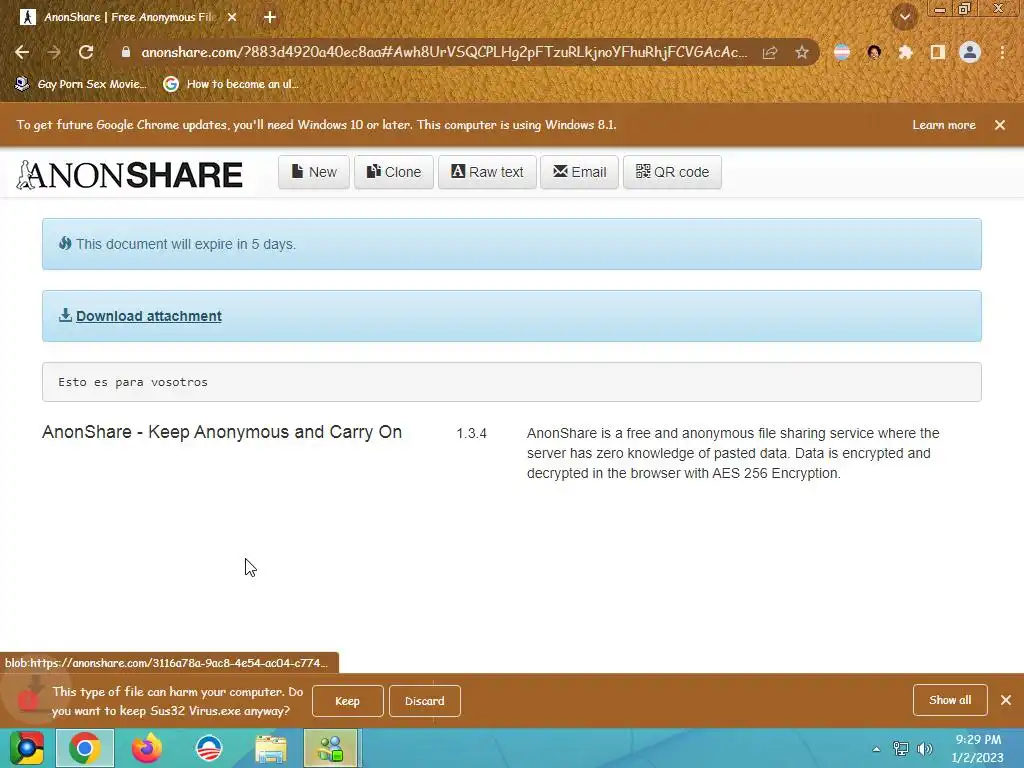Open the Obama logo taskbar app

coord(209,748)
